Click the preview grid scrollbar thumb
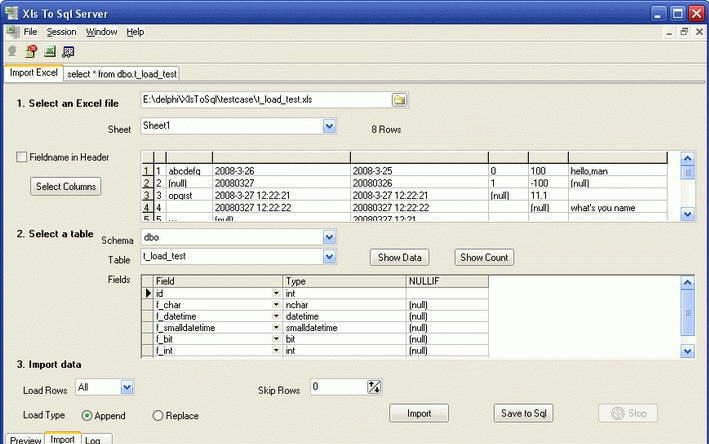The height and width of the screenshot is (444, 709). (687, 173)
